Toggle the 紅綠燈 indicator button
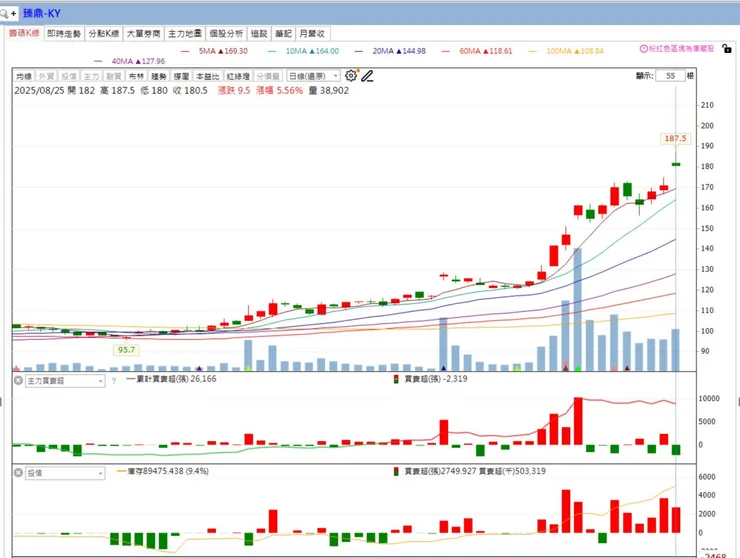 (x=238, y=76)
